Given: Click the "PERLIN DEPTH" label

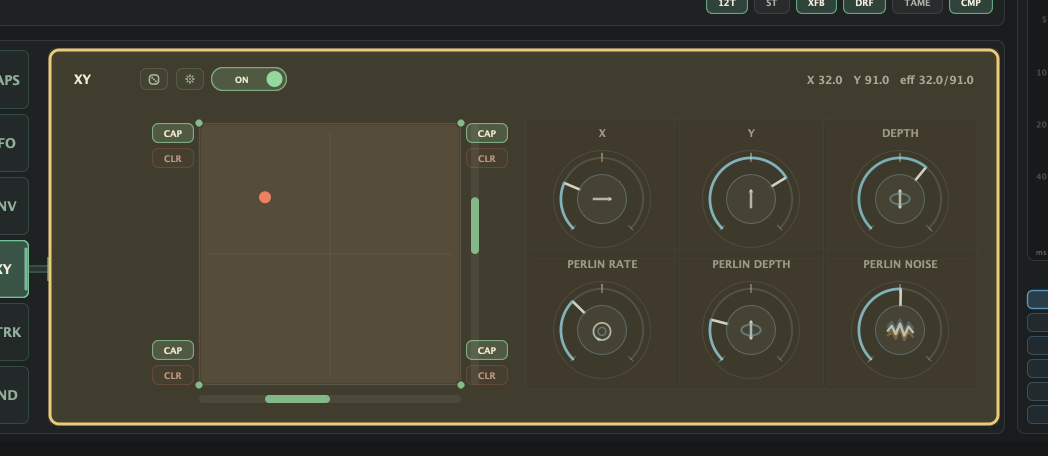Looking at the screenshot, I should [751, 264].
